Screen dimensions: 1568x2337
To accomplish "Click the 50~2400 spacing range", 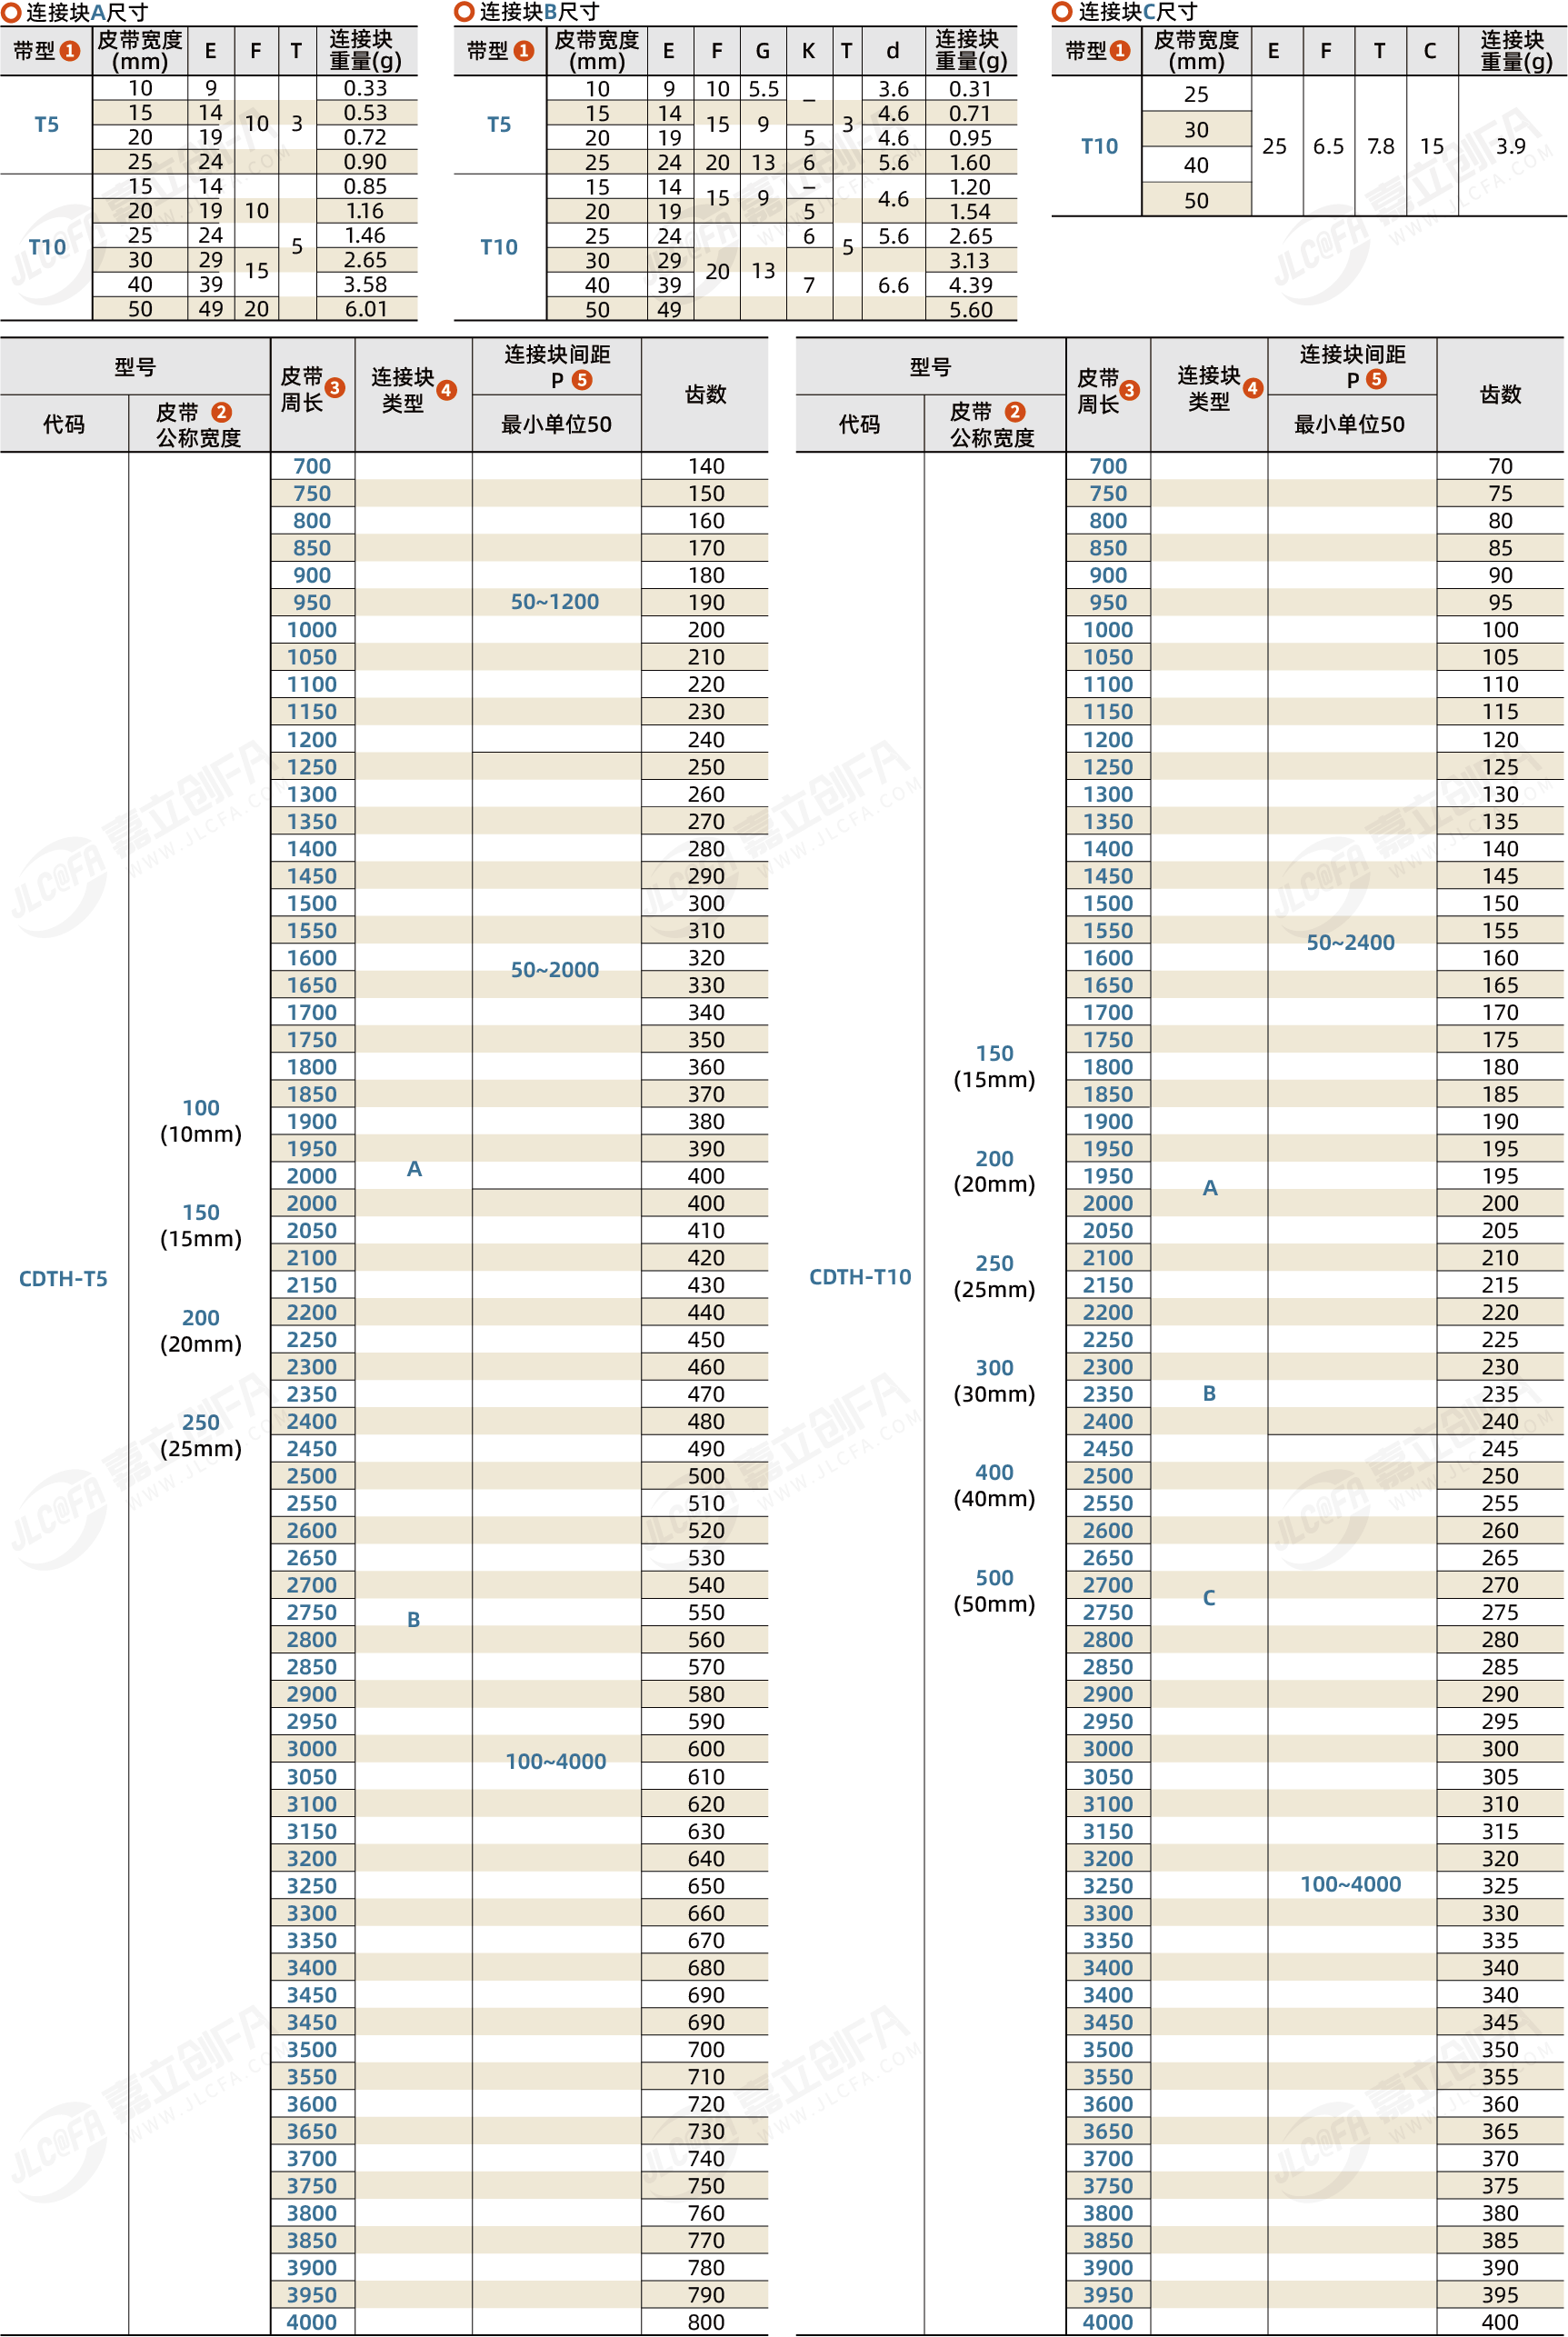I will point(1350,942).
